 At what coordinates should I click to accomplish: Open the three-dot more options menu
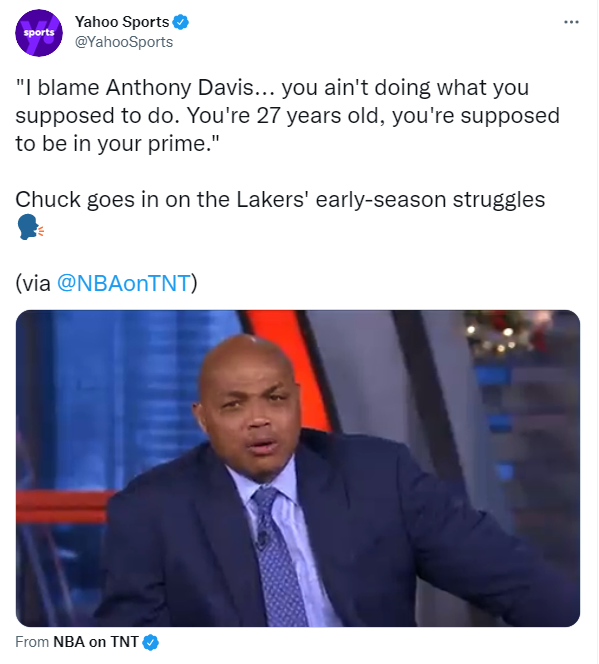coord(571,22)
